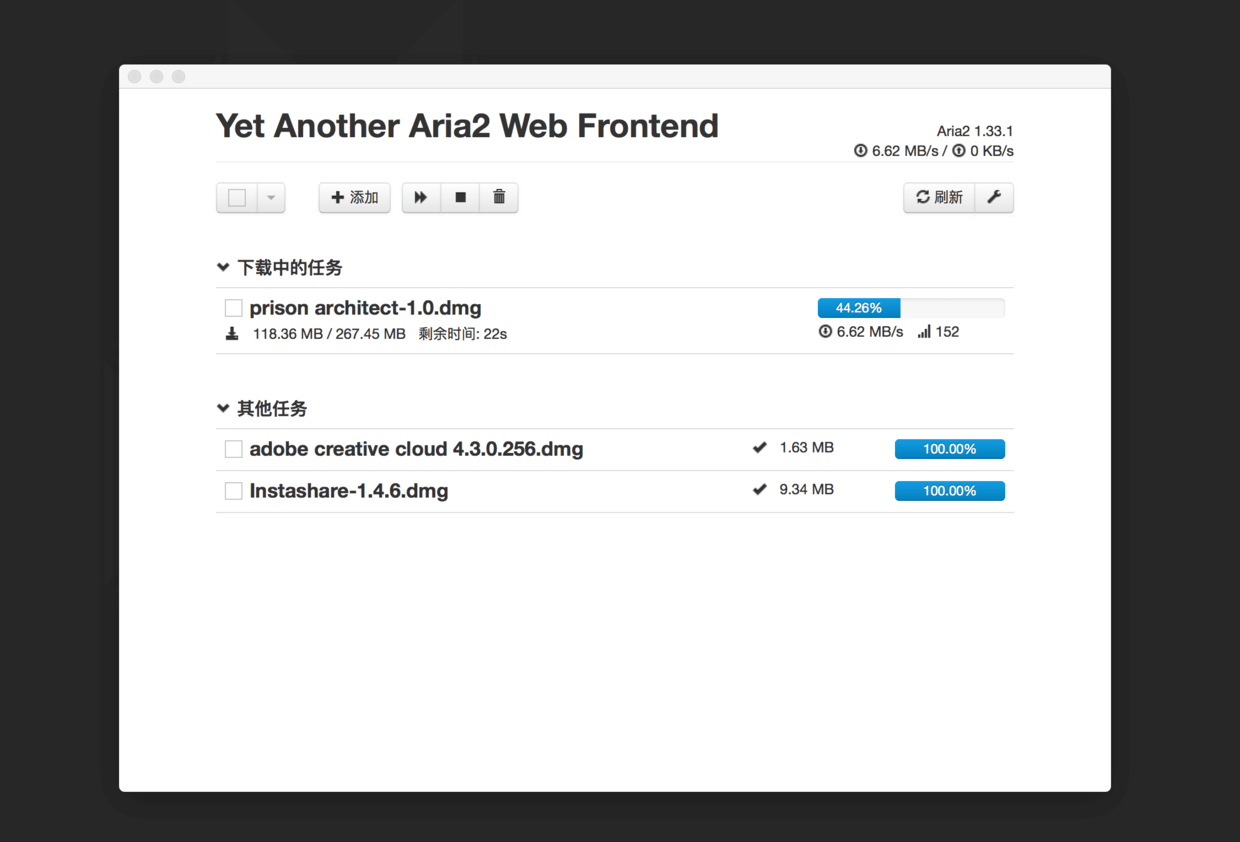The image size is (1240, 842).
Task: Click the checkmark icon next to 9.34 MB
Action: pos(760,490)
